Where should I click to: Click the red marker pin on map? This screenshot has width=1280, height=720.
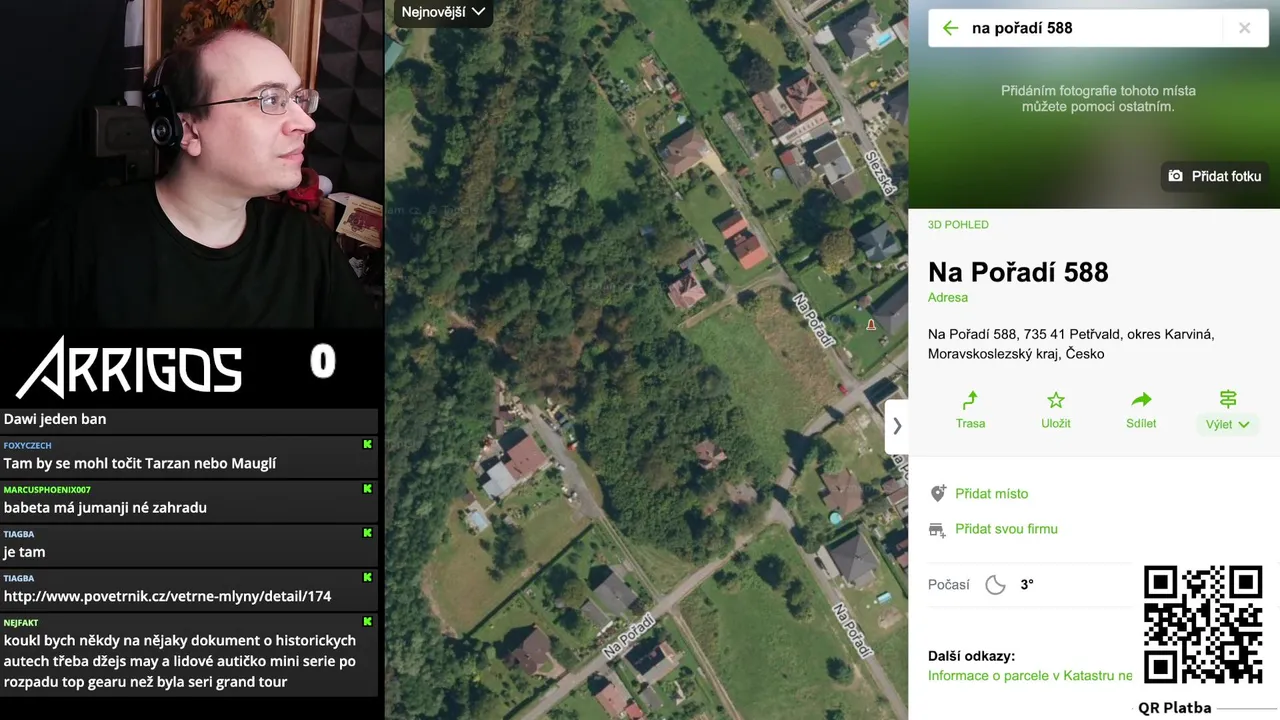coord(871,325)
